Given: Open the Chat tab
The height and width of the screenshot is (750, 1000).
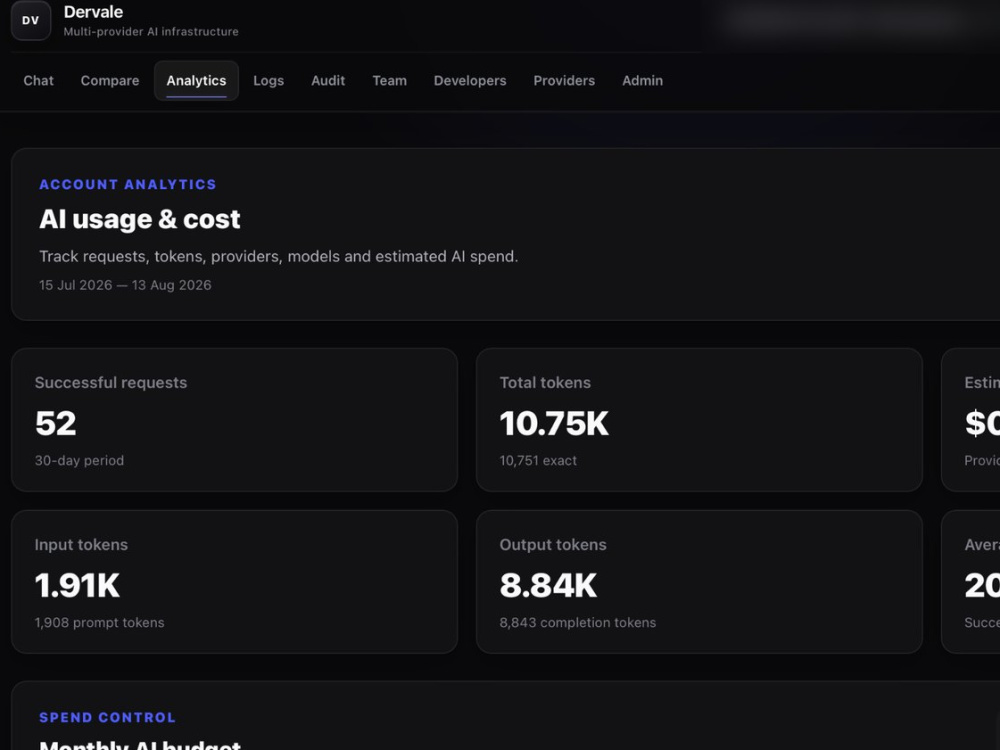Looking at the screenshot, I should pyautogui.click(x=38, y=80).
